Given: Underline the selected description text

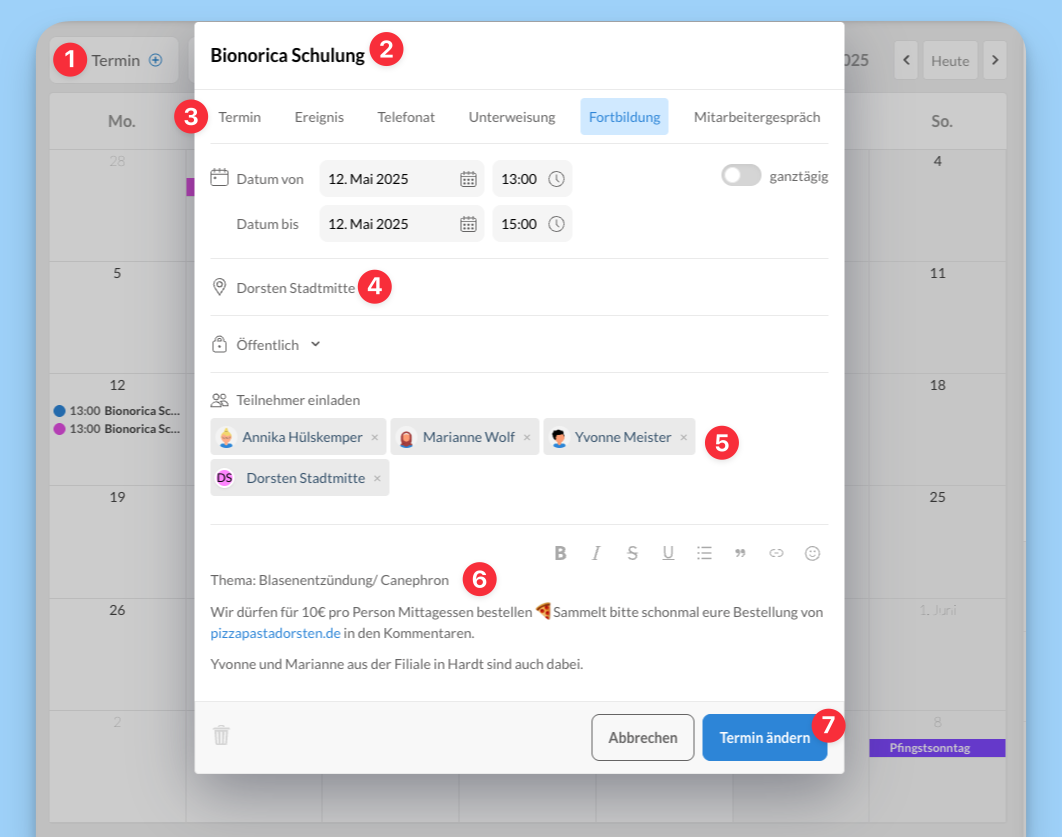Looking at the screenshot, I should 668,553.
